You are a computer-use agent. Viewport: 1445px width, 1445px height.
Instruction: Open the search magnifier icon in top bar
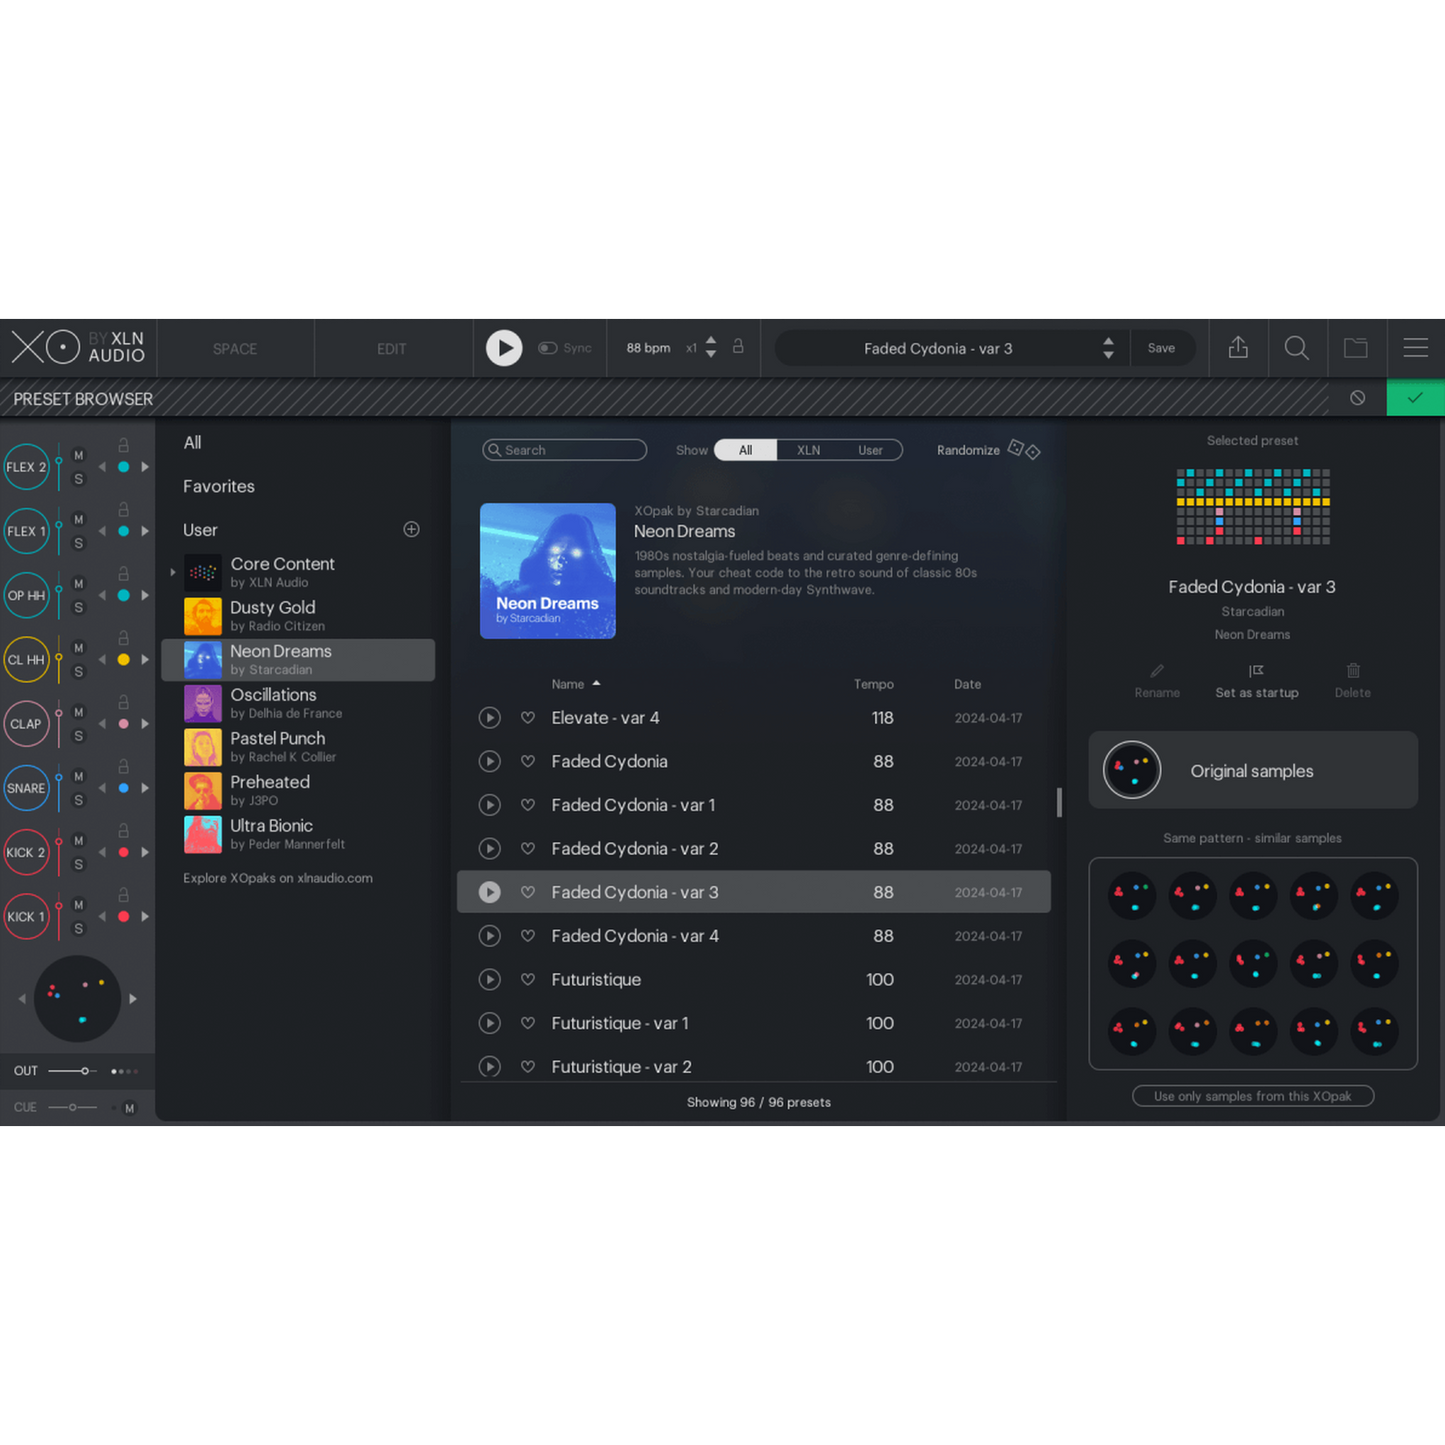coord(1296,348)
